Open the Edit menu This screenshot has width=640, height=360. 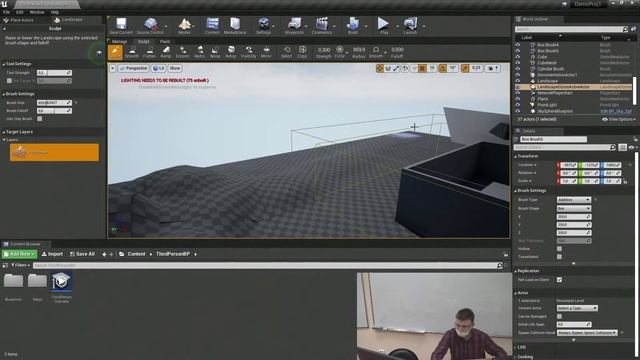pos(20,12)
